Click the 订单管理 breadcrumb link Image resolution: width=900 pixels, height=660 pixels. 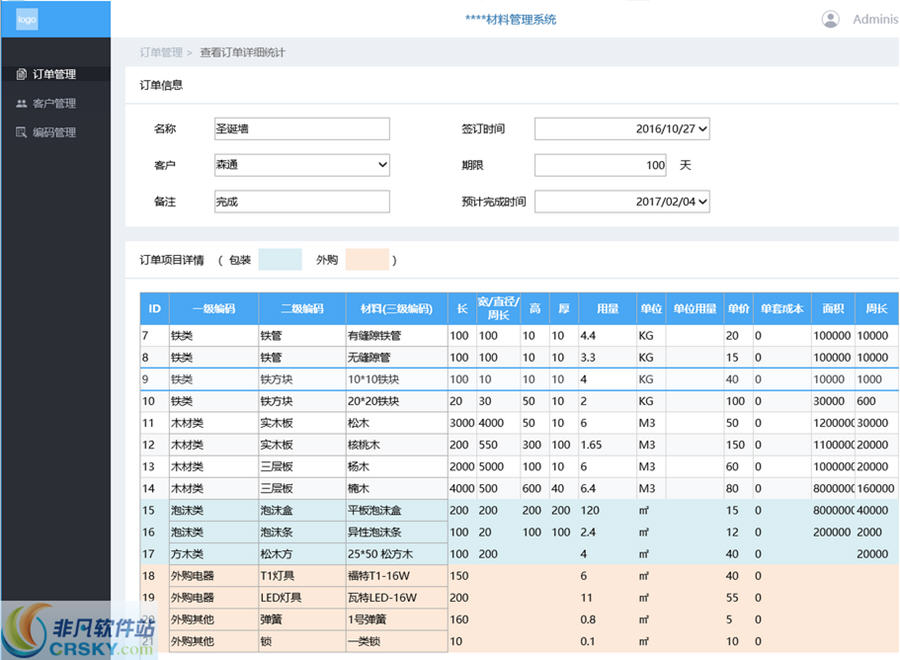pos(161,52)
